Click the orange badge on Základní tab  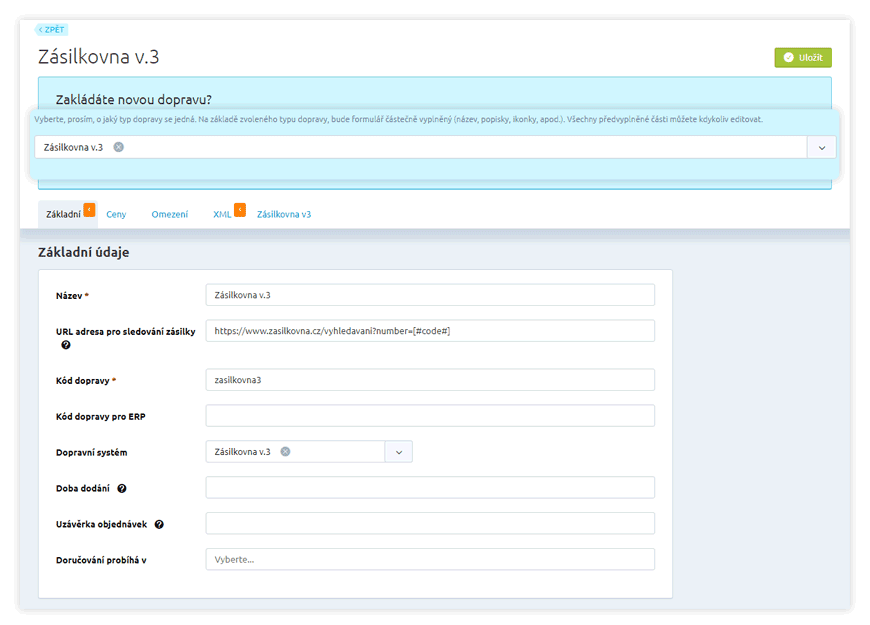pyautogui.click(x=89, y=210)
